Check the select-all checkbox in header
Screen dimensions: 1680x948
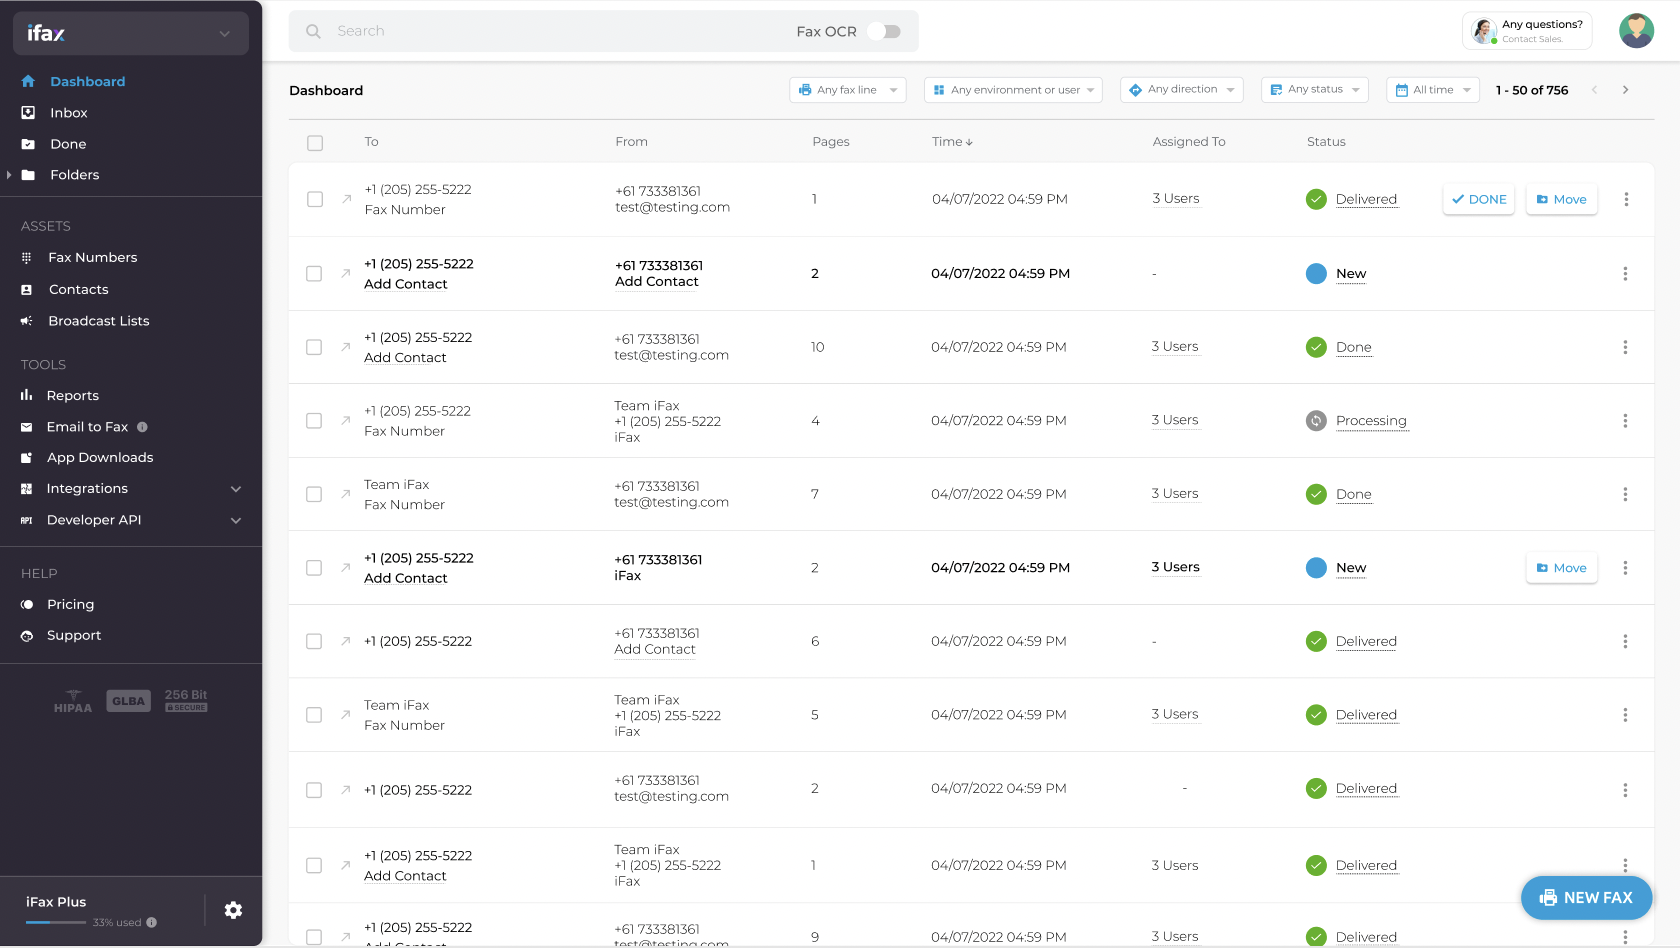click(315, 143)
